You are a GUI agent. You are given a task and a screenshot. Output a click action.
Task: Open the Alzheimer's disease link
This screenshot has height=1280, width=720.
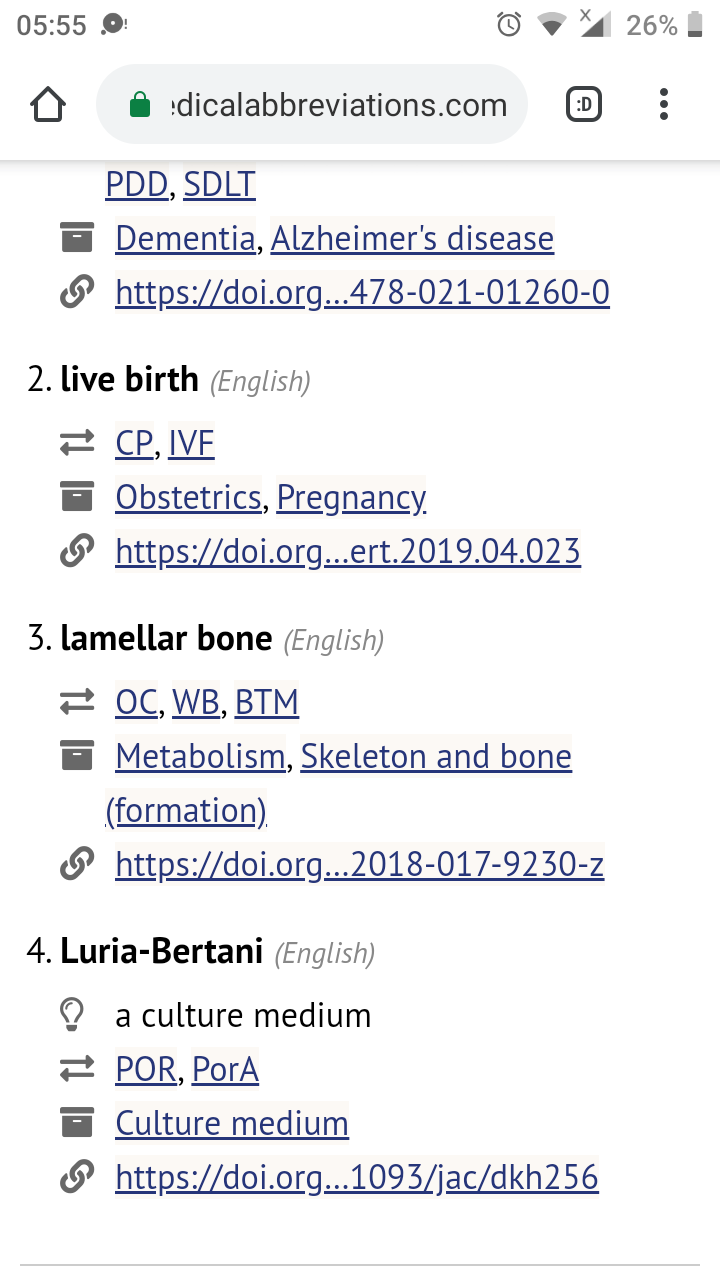pos(412,239)
